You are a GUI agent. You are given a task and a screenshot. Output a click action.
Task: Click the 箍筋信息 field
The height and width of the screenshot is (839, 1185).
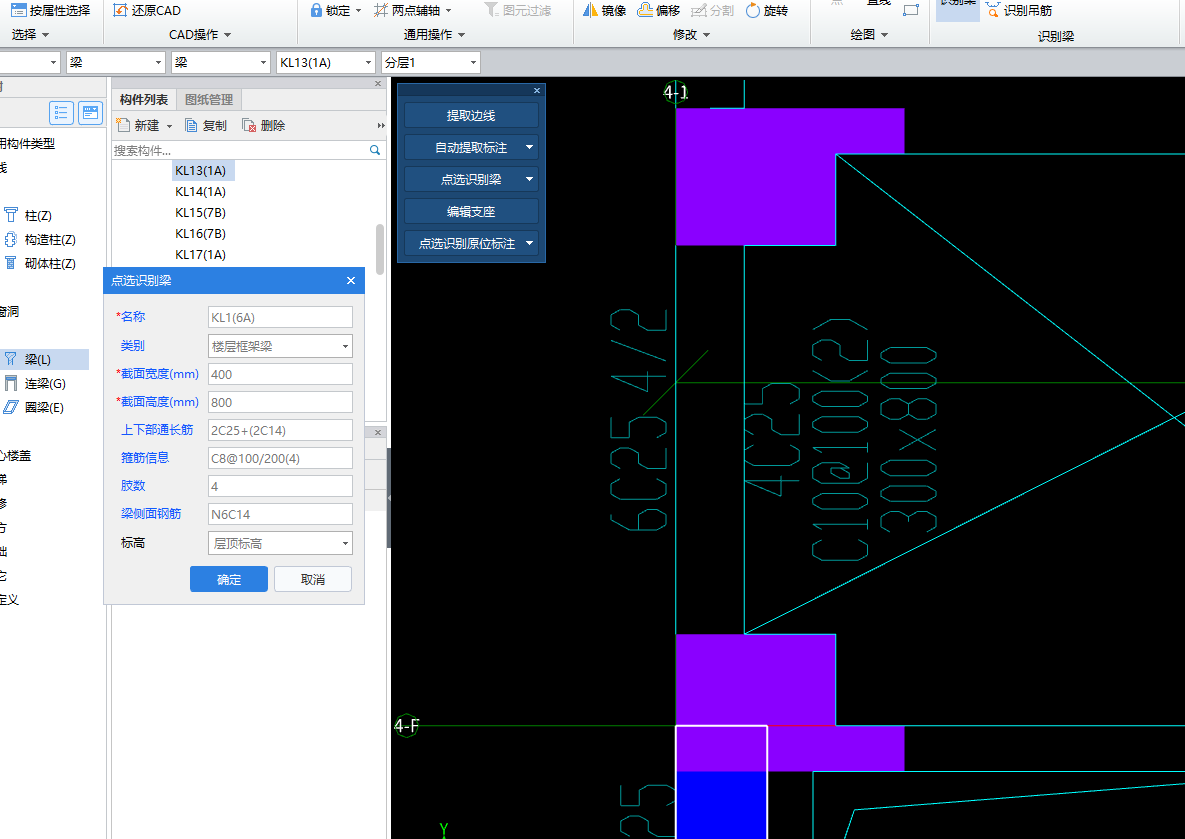[x=280, y=458]
